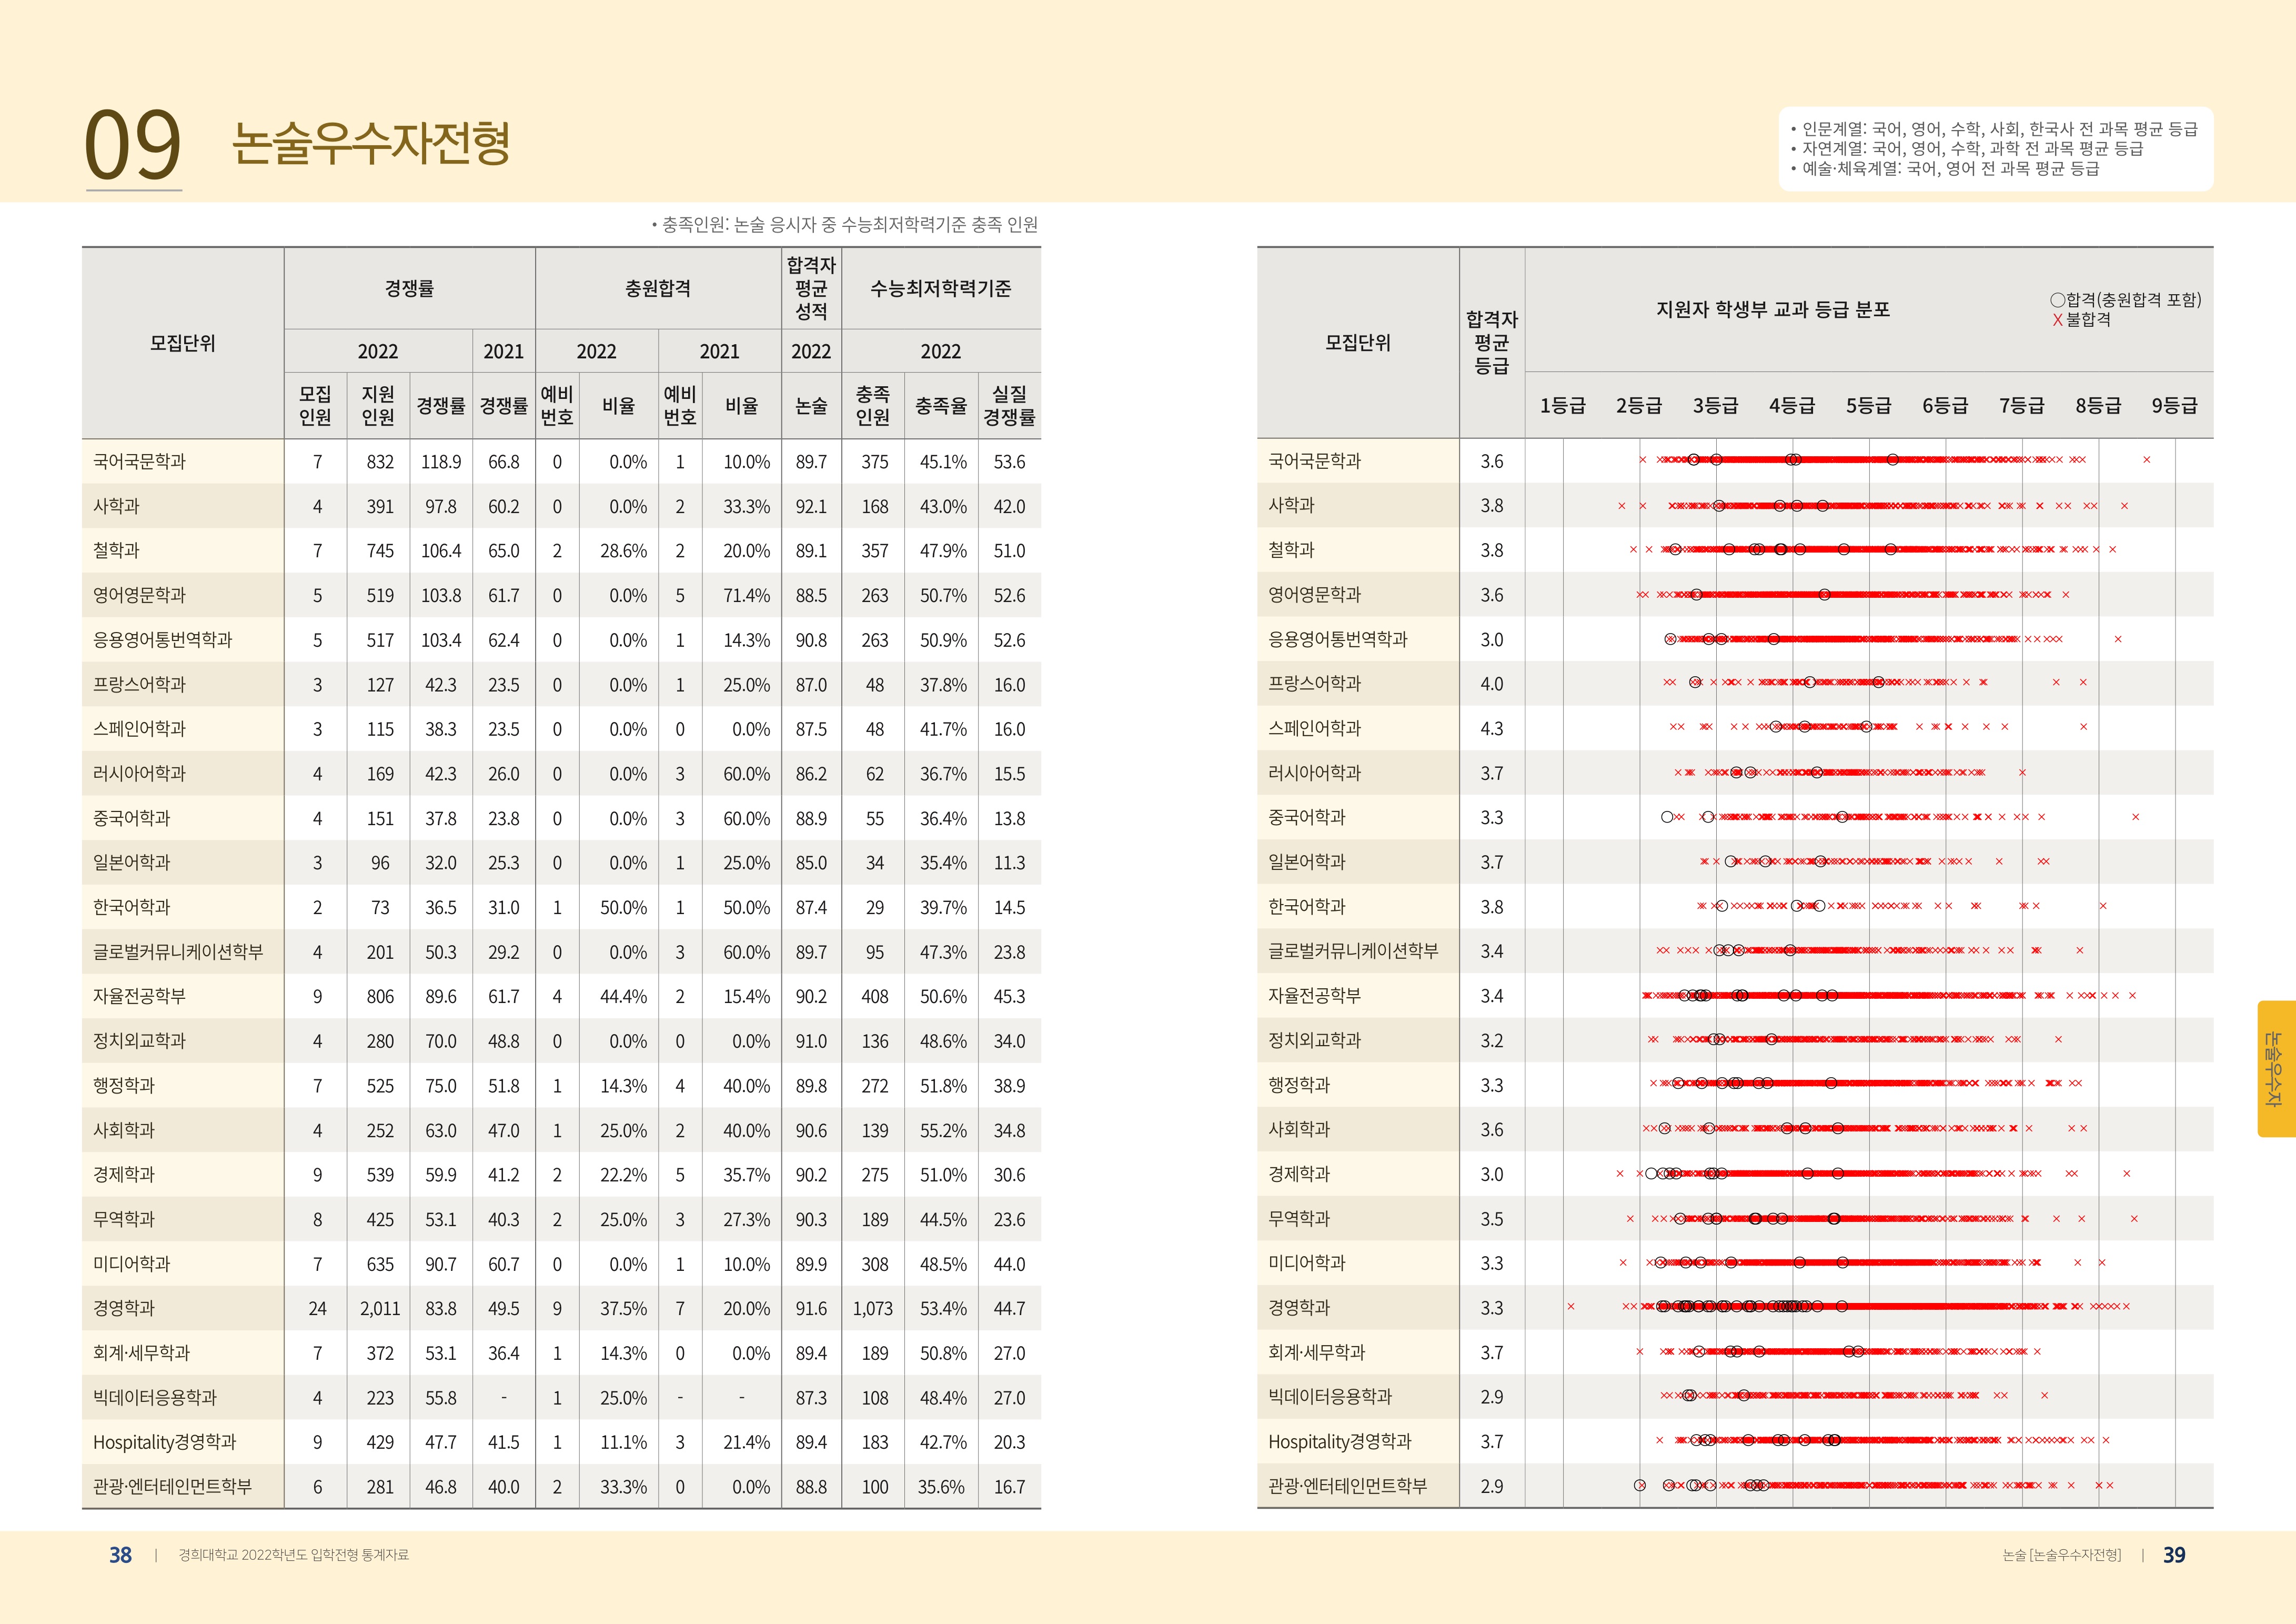The width and height of the screenshot is (2296, 1624).
Task: Click the large 09 section number
Action: [133, 146]
